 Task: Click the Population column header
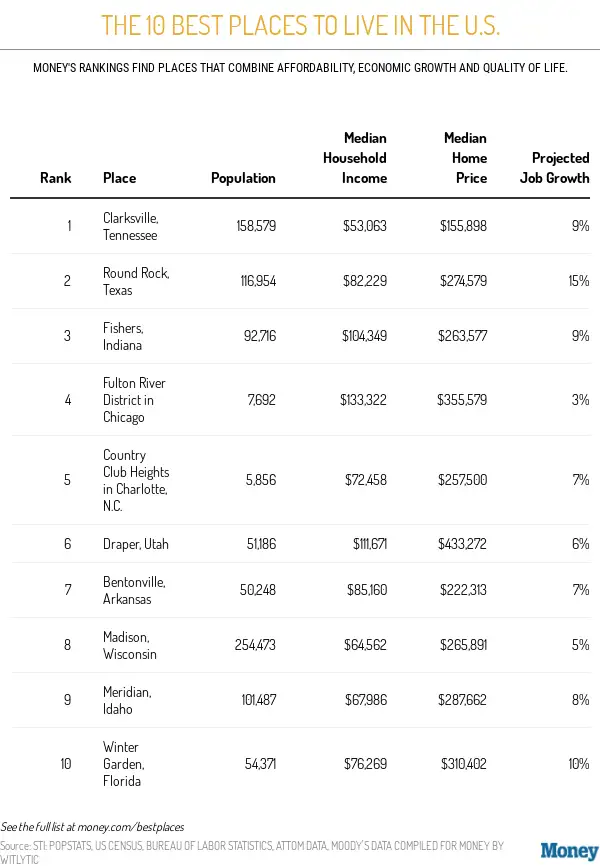(x=243, y=178)
